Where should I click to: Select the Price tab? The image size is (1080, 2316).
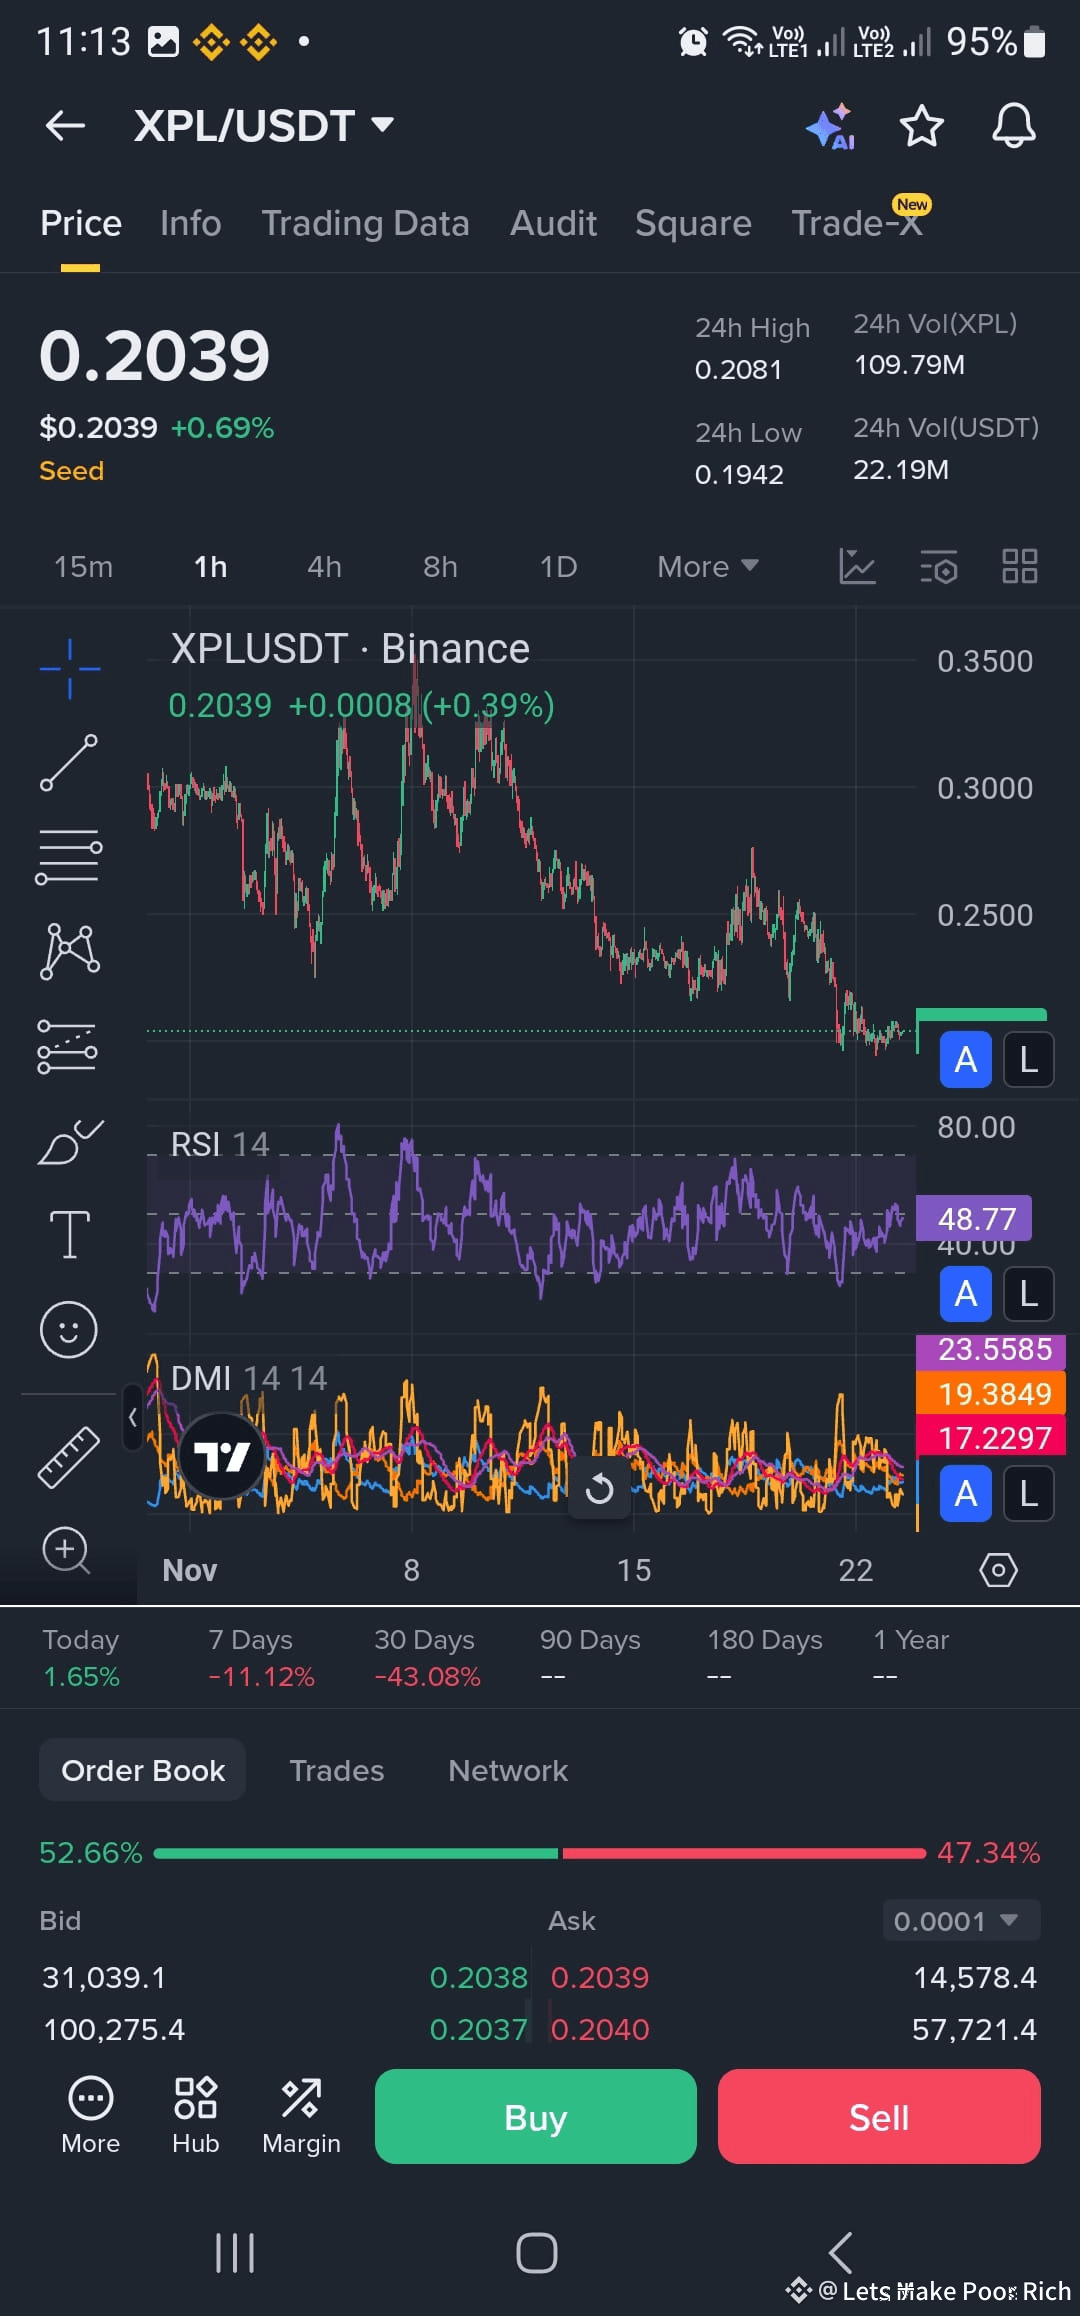point(81,223)
